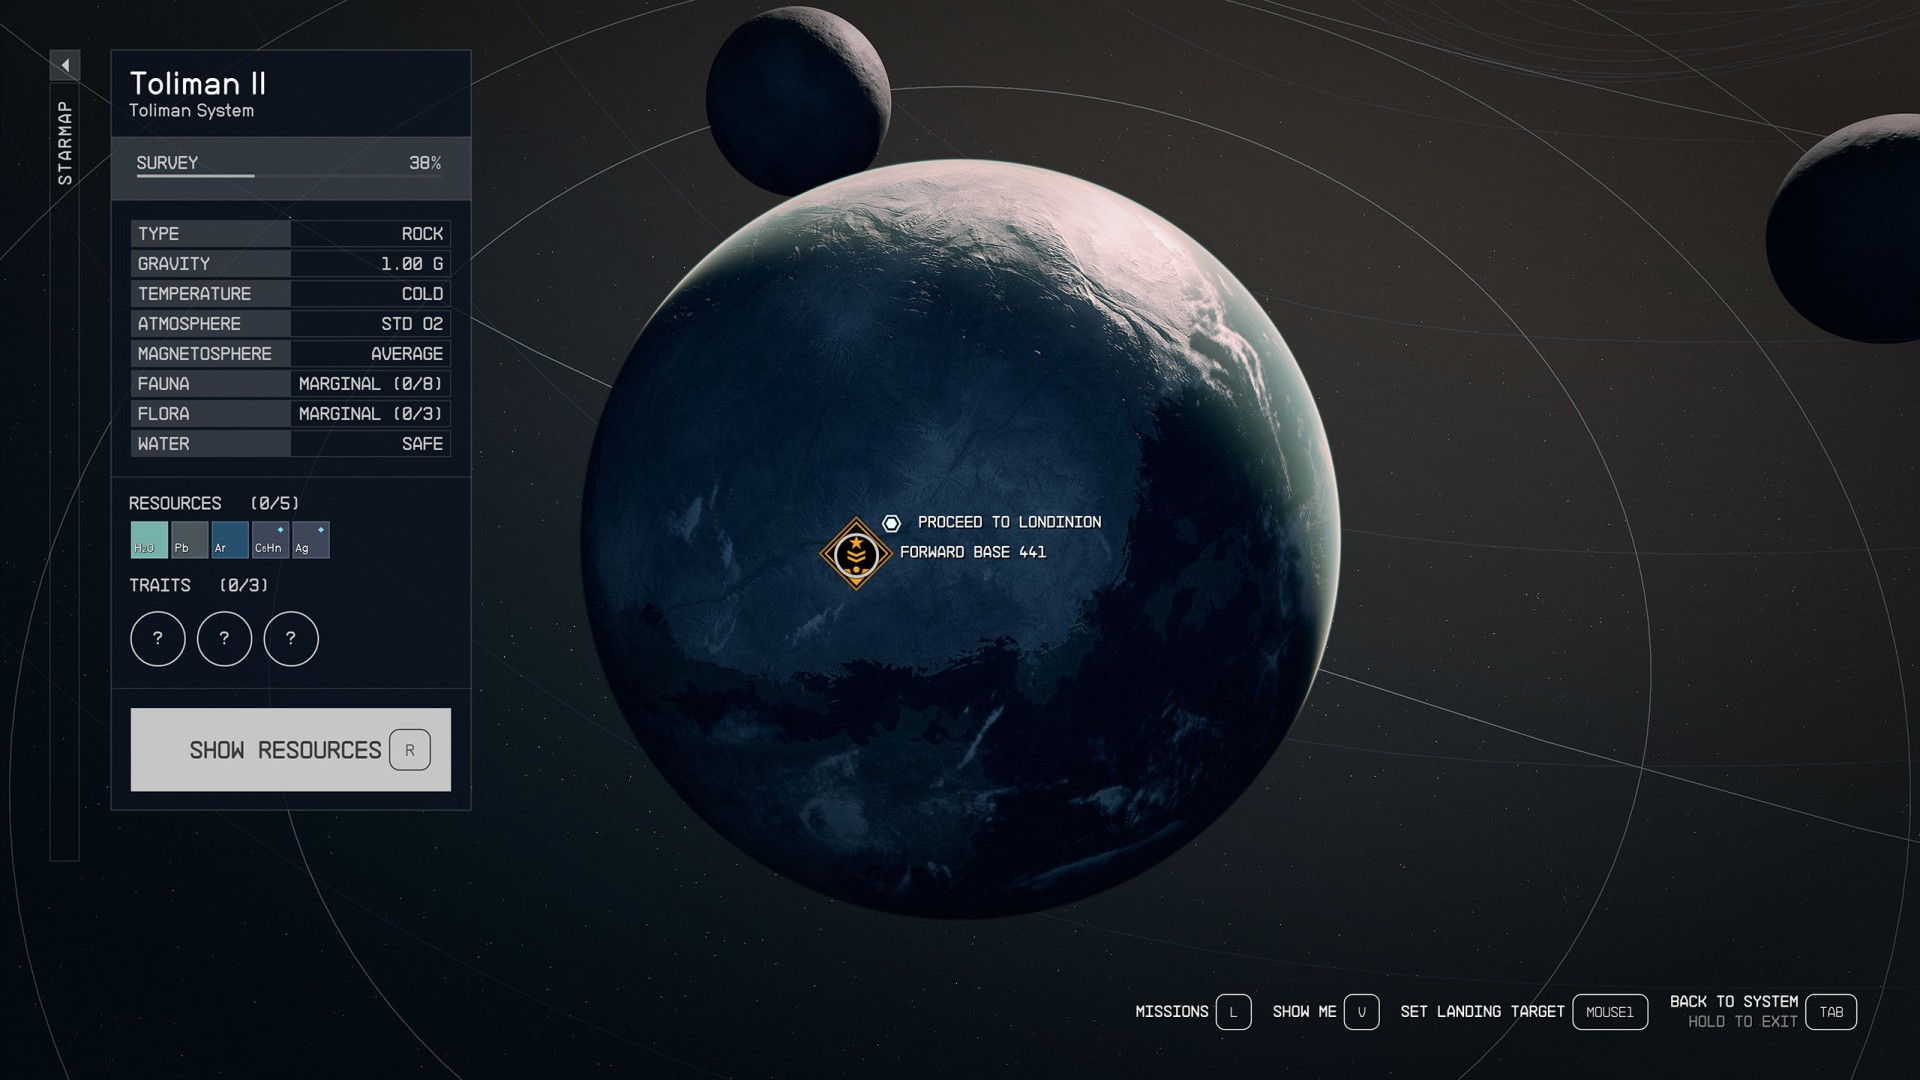This screenshot has height=1080, width=1920.
Task: Open Missions via L key button
Action: coord(1233,1012)
